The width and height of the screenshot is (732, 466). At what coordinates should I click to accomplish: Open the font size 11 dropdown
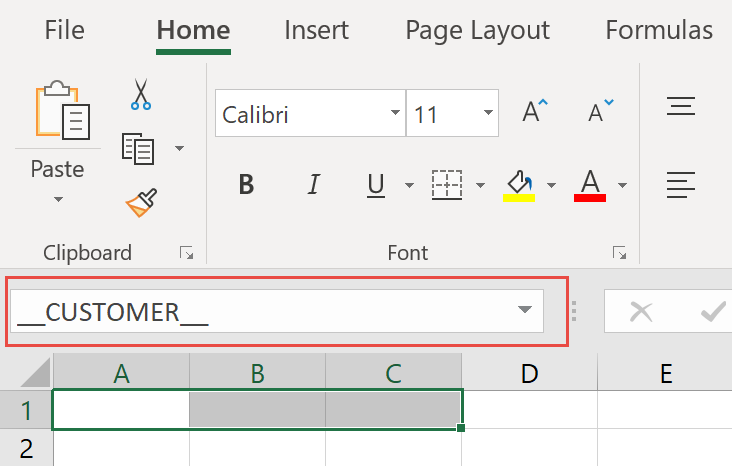point(488,113)
